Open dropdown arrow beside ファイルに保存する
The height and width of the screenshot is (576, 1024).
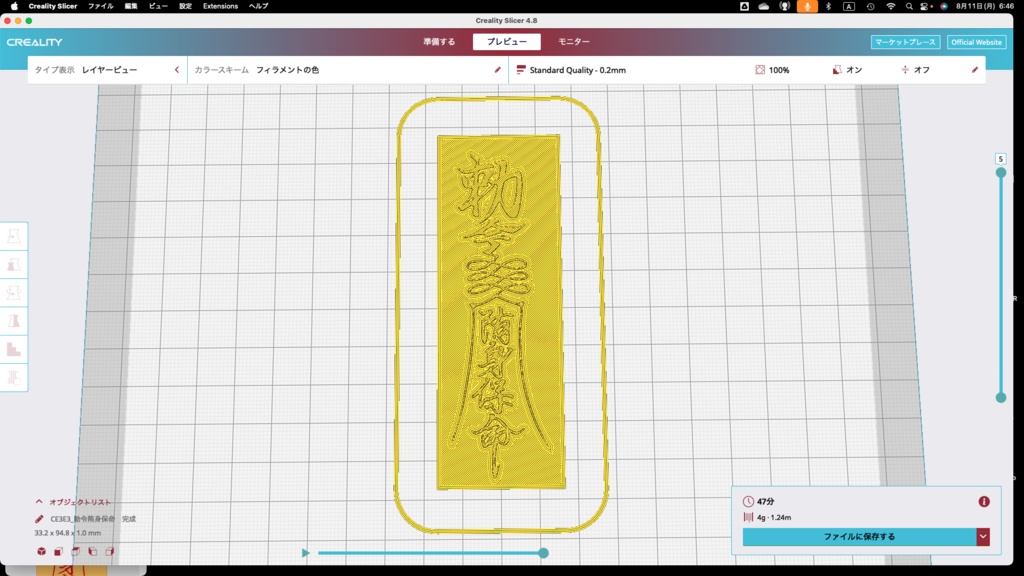983,537
